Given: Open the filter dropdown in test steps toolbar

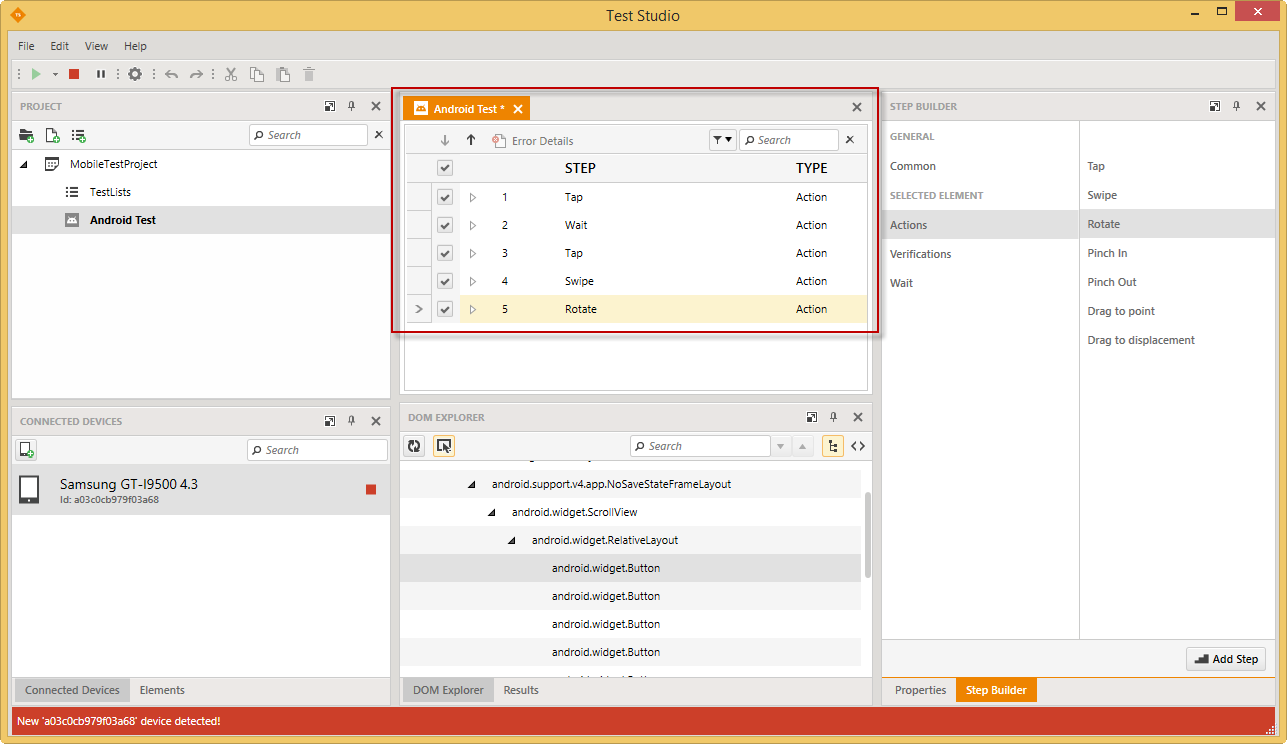Looking at the screenshot, I should [x=722, y=140].
